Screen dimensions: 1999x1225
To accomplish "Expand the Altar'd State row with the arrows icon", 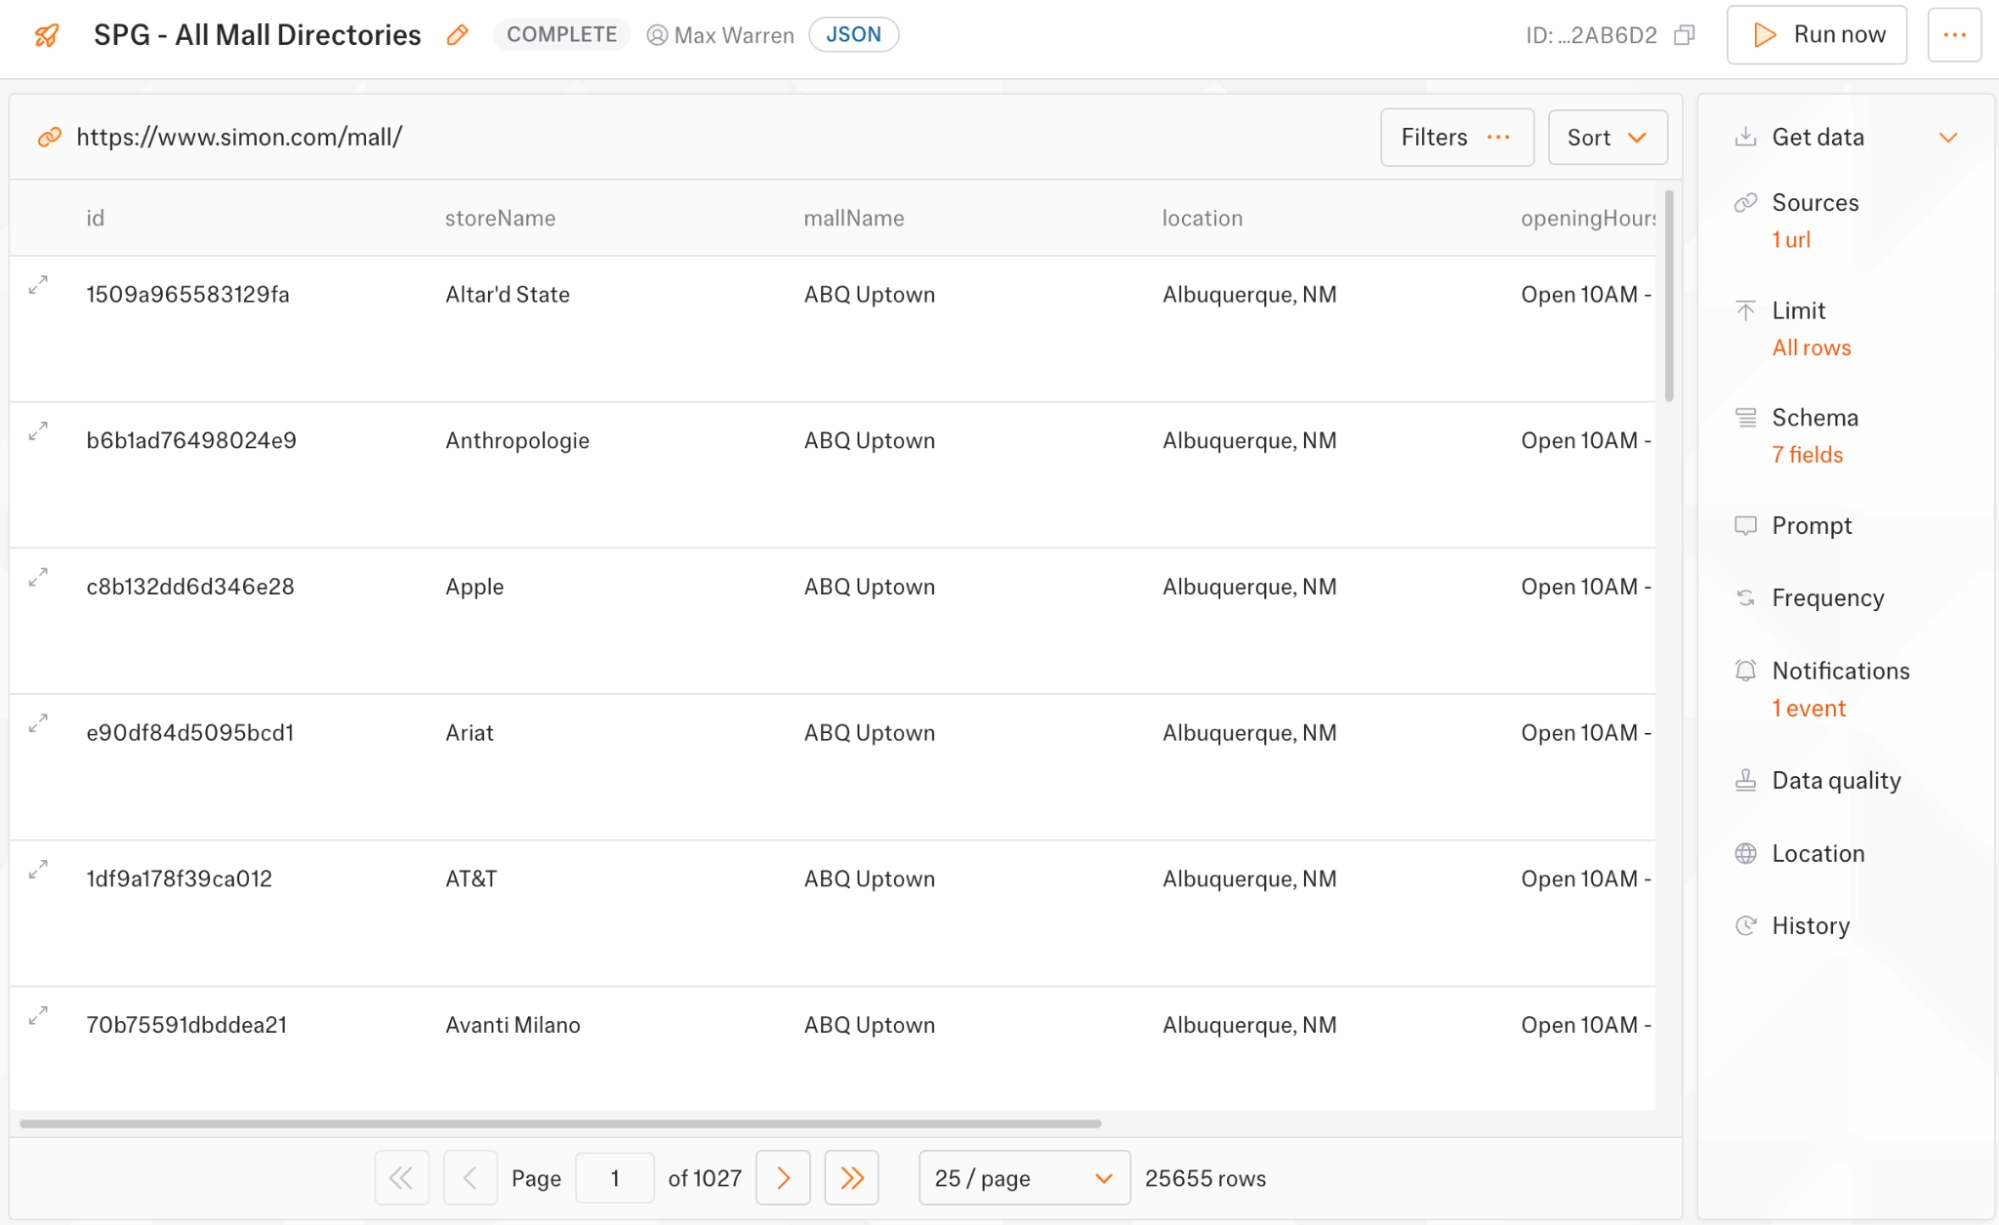I will pyautogui.click(x=38, y=286).
